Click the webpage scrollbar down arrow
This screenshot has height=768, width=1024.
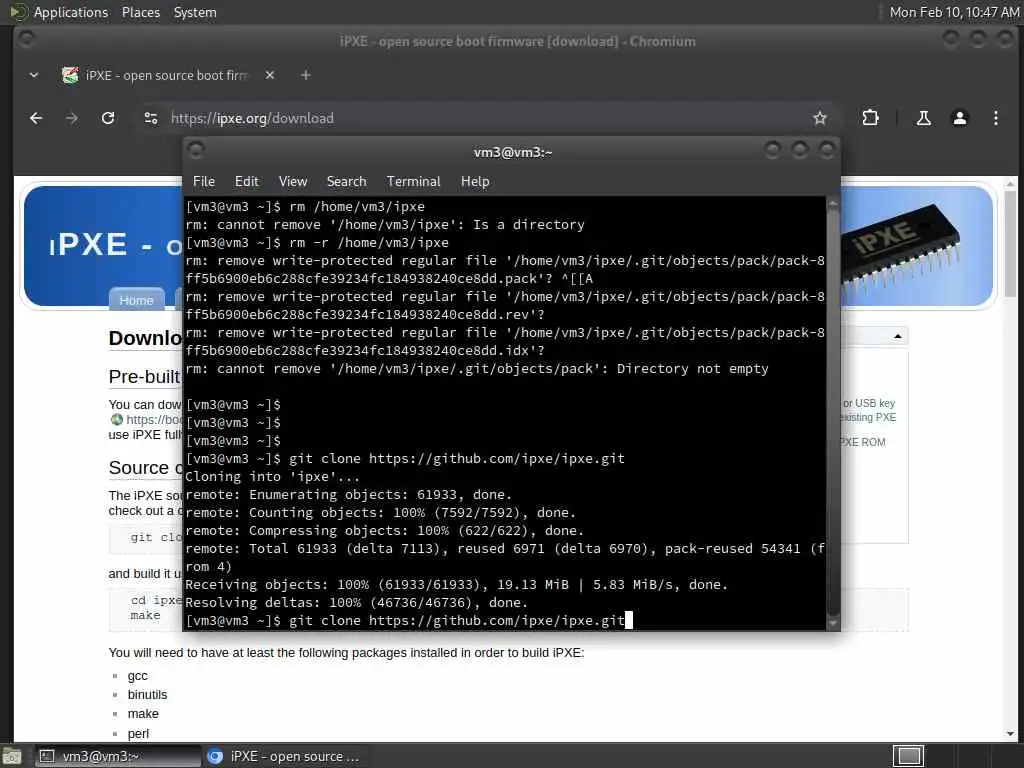point(1010,734)
